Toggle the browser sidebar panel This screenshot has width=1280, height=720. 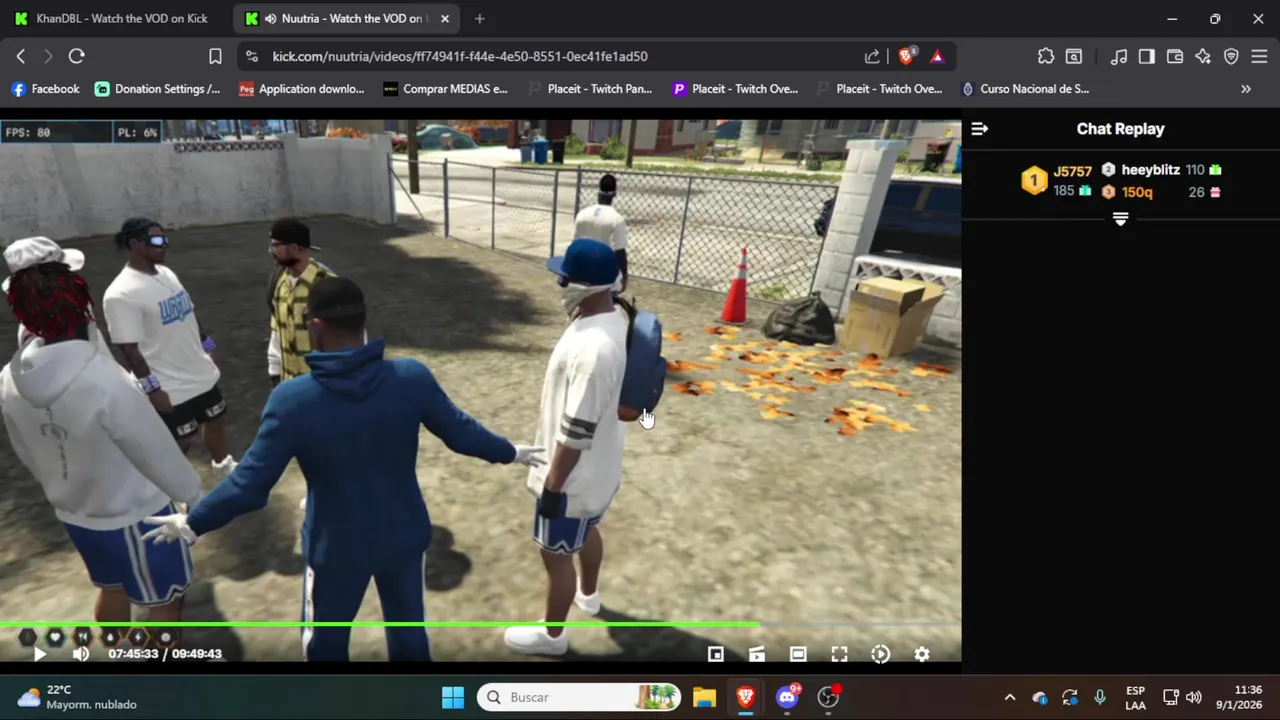[1147, 57]
